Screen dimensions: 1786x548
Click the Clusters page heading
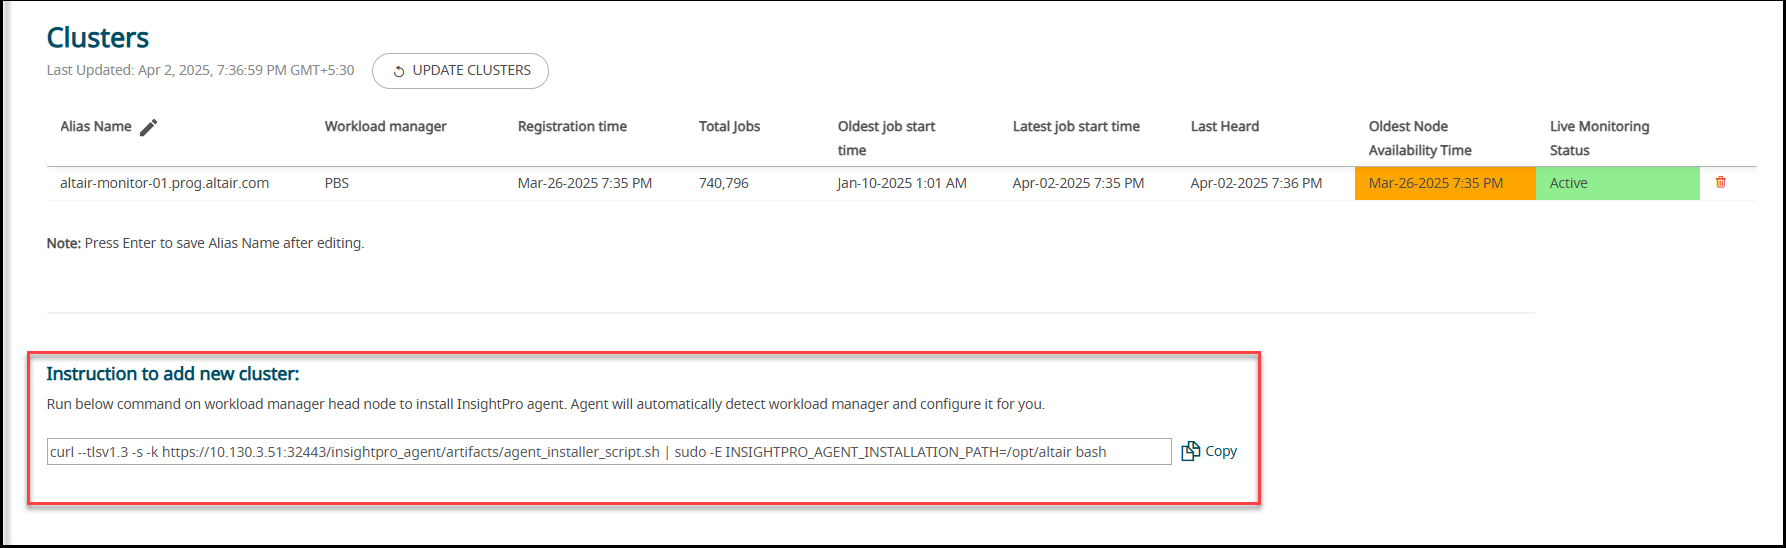pos(98,38)
